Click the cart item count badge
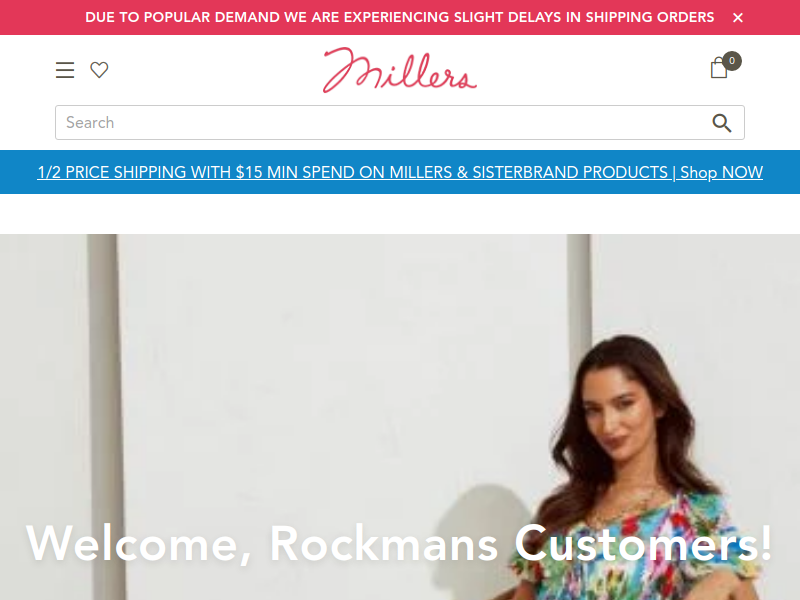 732,61
